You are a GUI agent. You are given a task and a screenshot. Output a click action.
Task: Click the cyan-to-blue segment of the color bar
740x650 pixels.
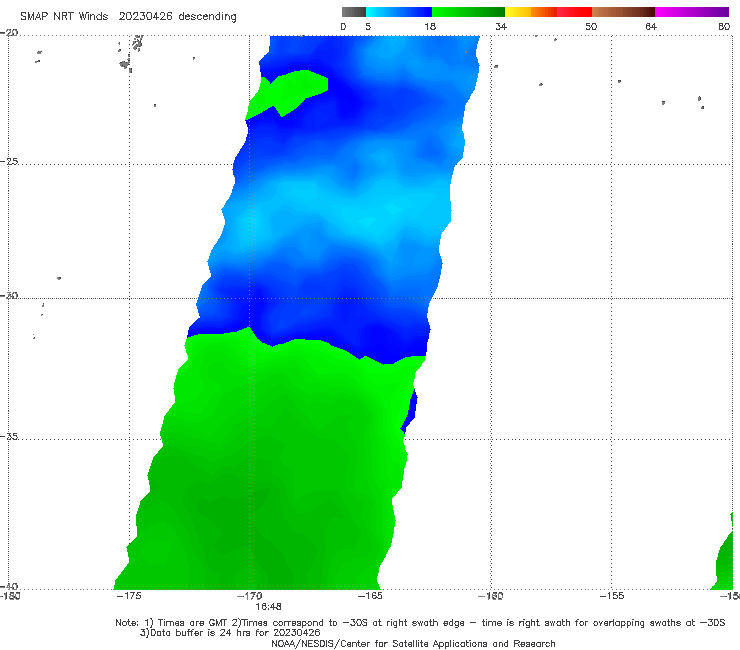pos(399,12)
